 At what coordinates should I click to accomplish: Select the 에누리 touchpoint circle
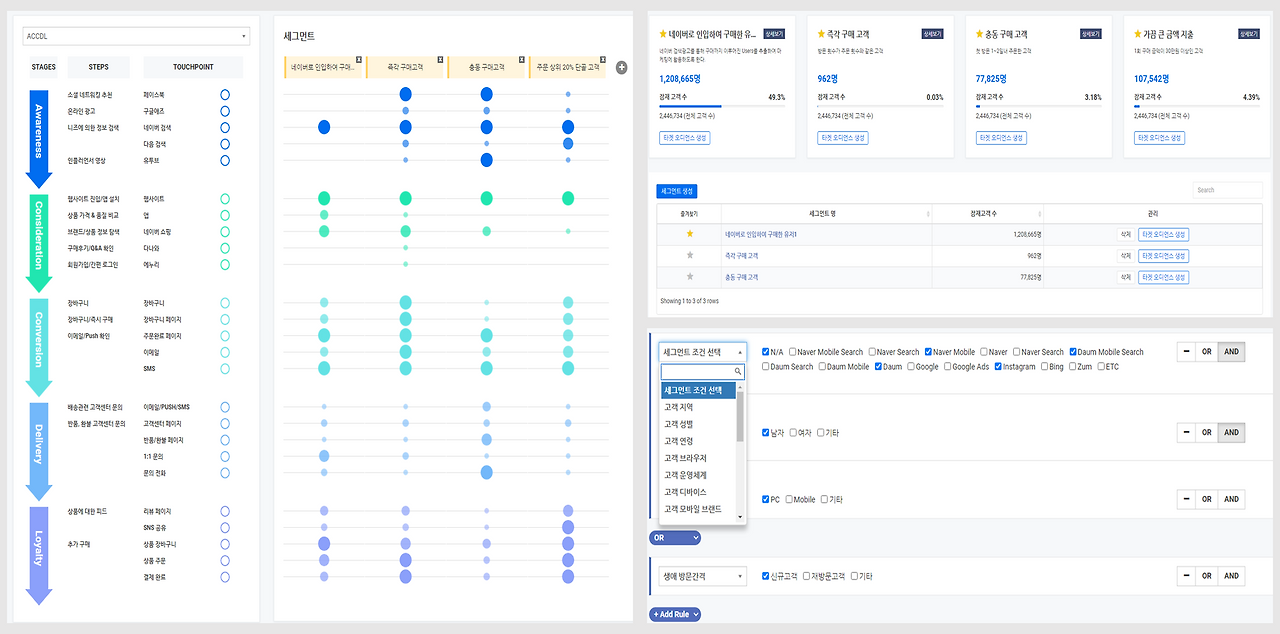click(x=225, y=264)
